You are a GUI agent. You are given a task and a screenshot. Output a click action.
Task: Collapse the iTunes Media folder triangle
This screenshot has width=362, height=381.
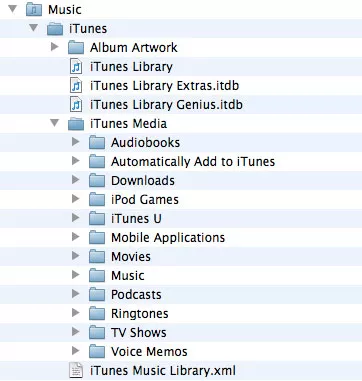54,123
